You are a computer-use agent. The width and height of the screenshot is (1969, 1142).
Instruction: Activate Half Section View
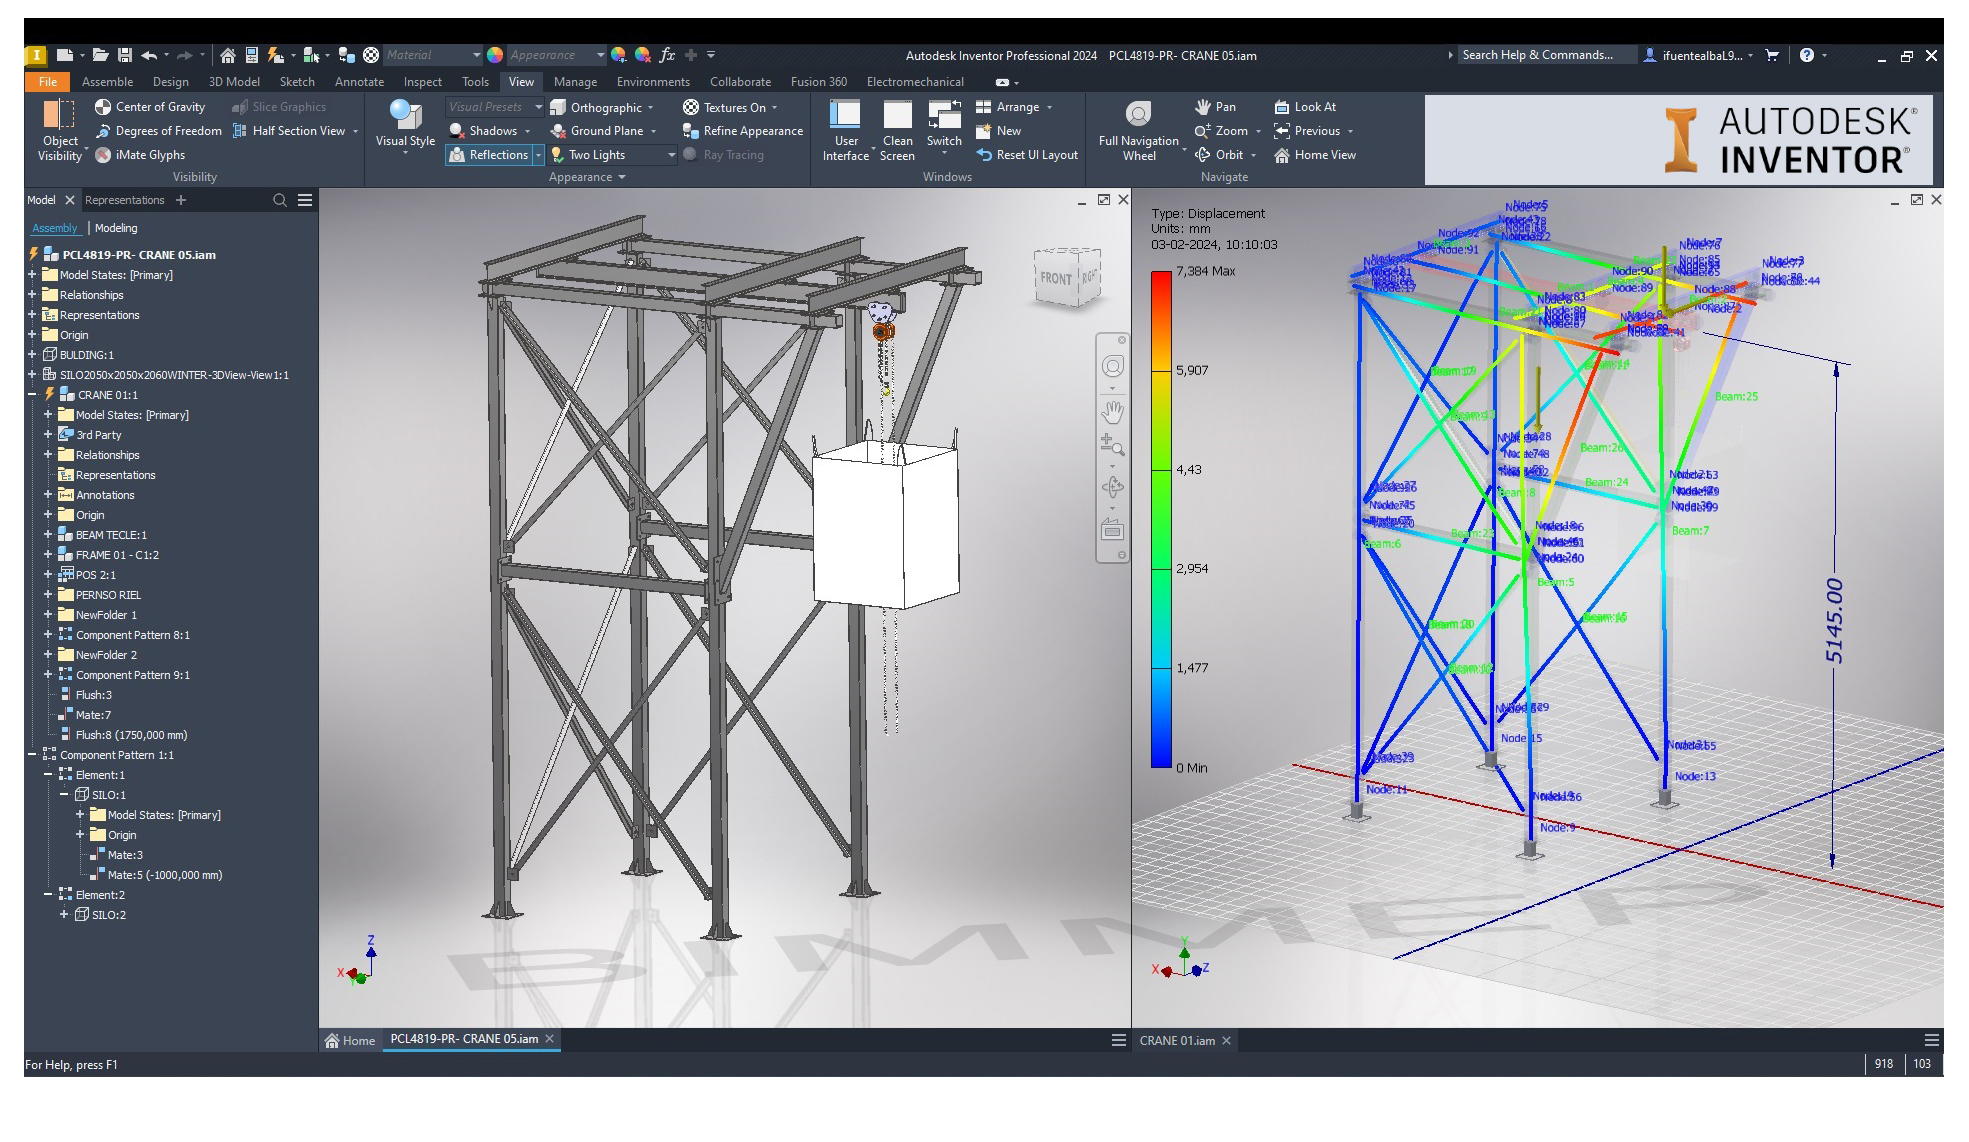290,130
